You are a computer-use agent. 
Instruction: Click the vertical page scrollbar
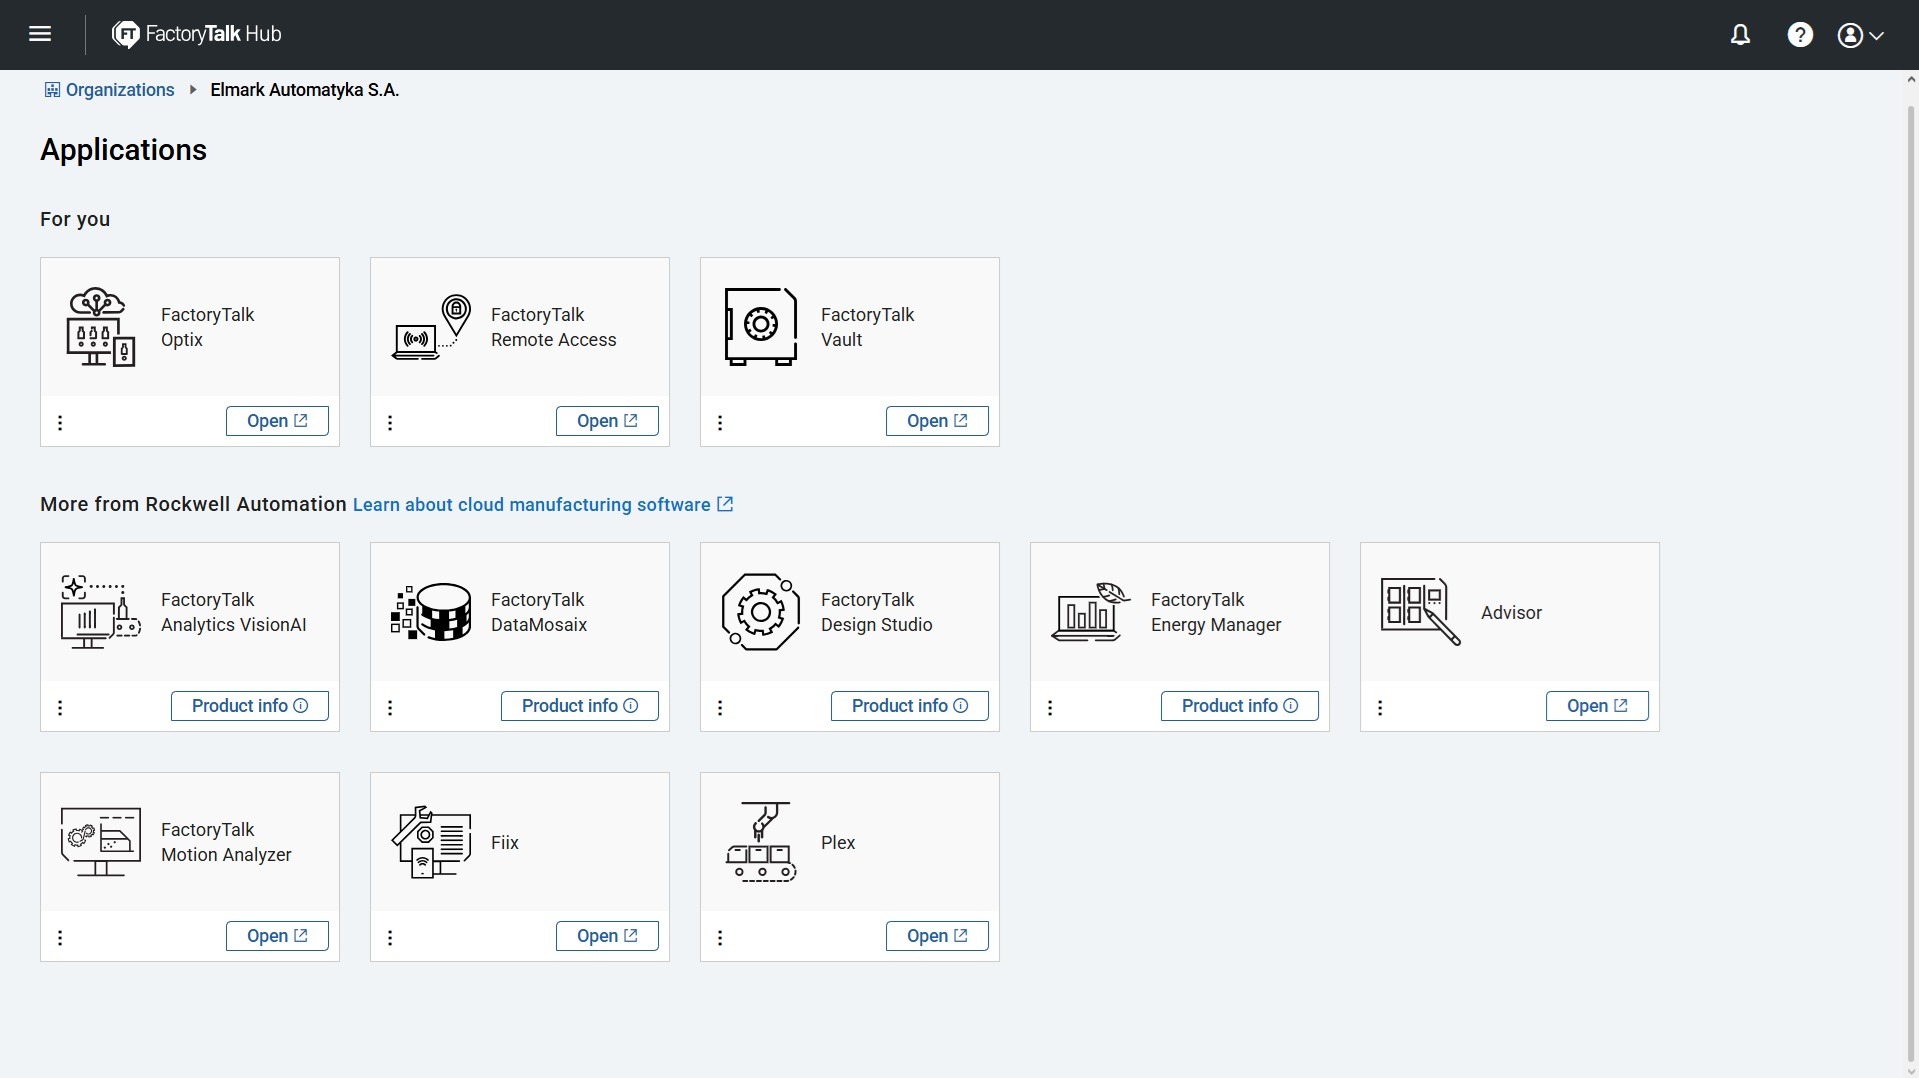1911,574
